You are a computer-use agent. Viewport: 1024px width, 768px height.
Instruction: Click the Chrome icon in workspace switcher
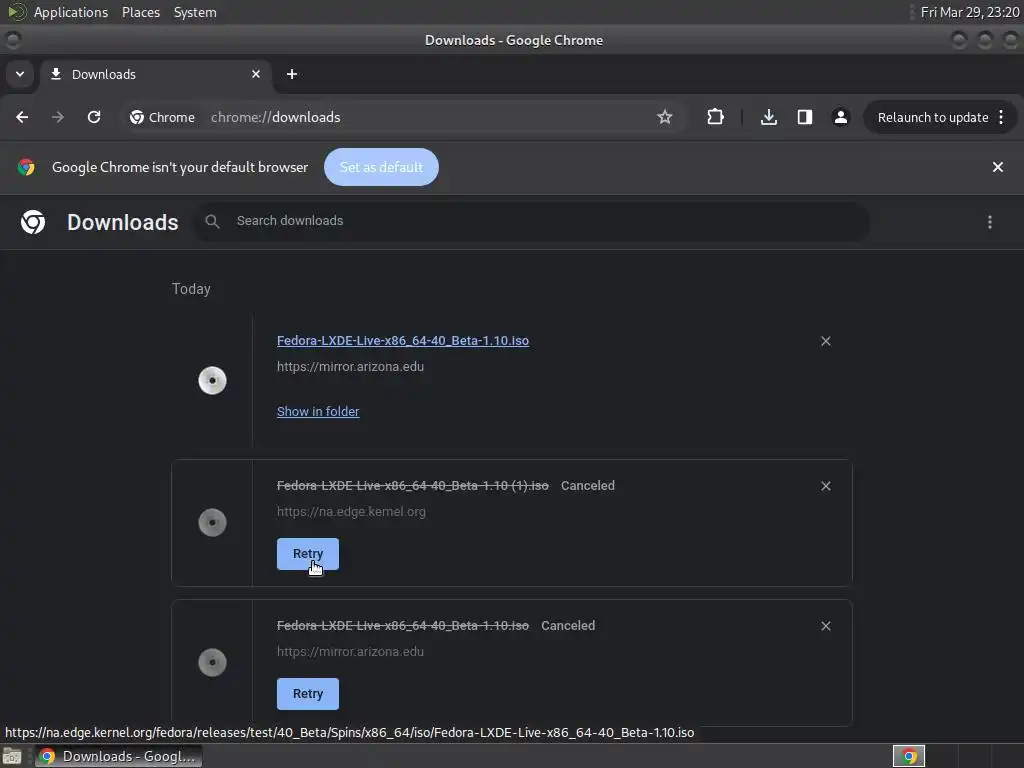(x=908, y=756)
